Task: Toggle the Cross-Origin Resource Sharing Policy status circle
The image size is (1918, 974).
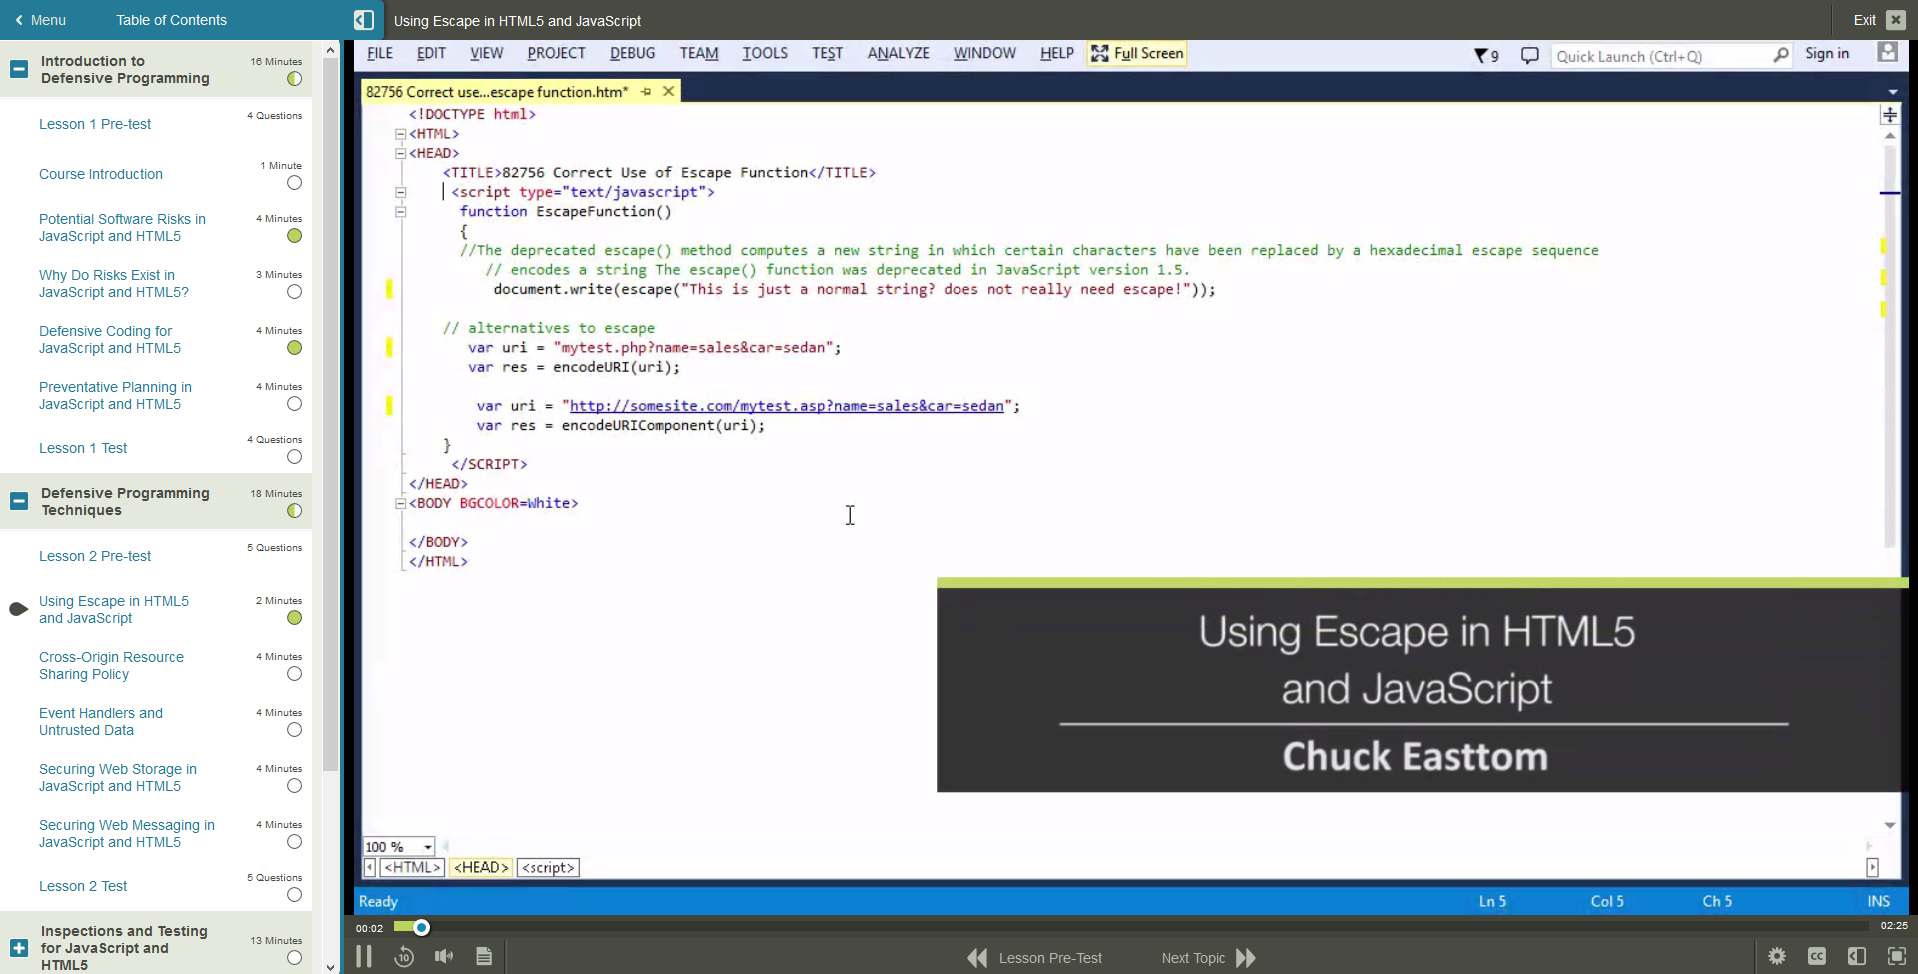Action: pos(294,674)
